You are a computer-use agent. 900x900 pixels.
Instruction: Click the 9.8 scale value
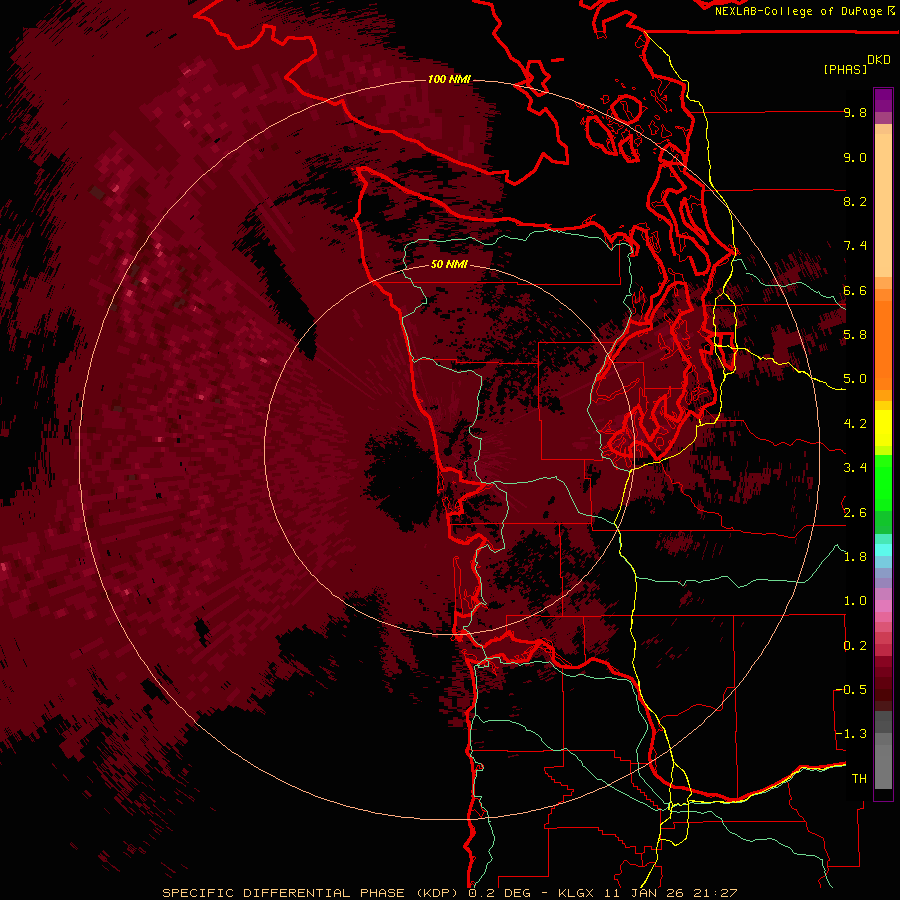tap(855, 112)
